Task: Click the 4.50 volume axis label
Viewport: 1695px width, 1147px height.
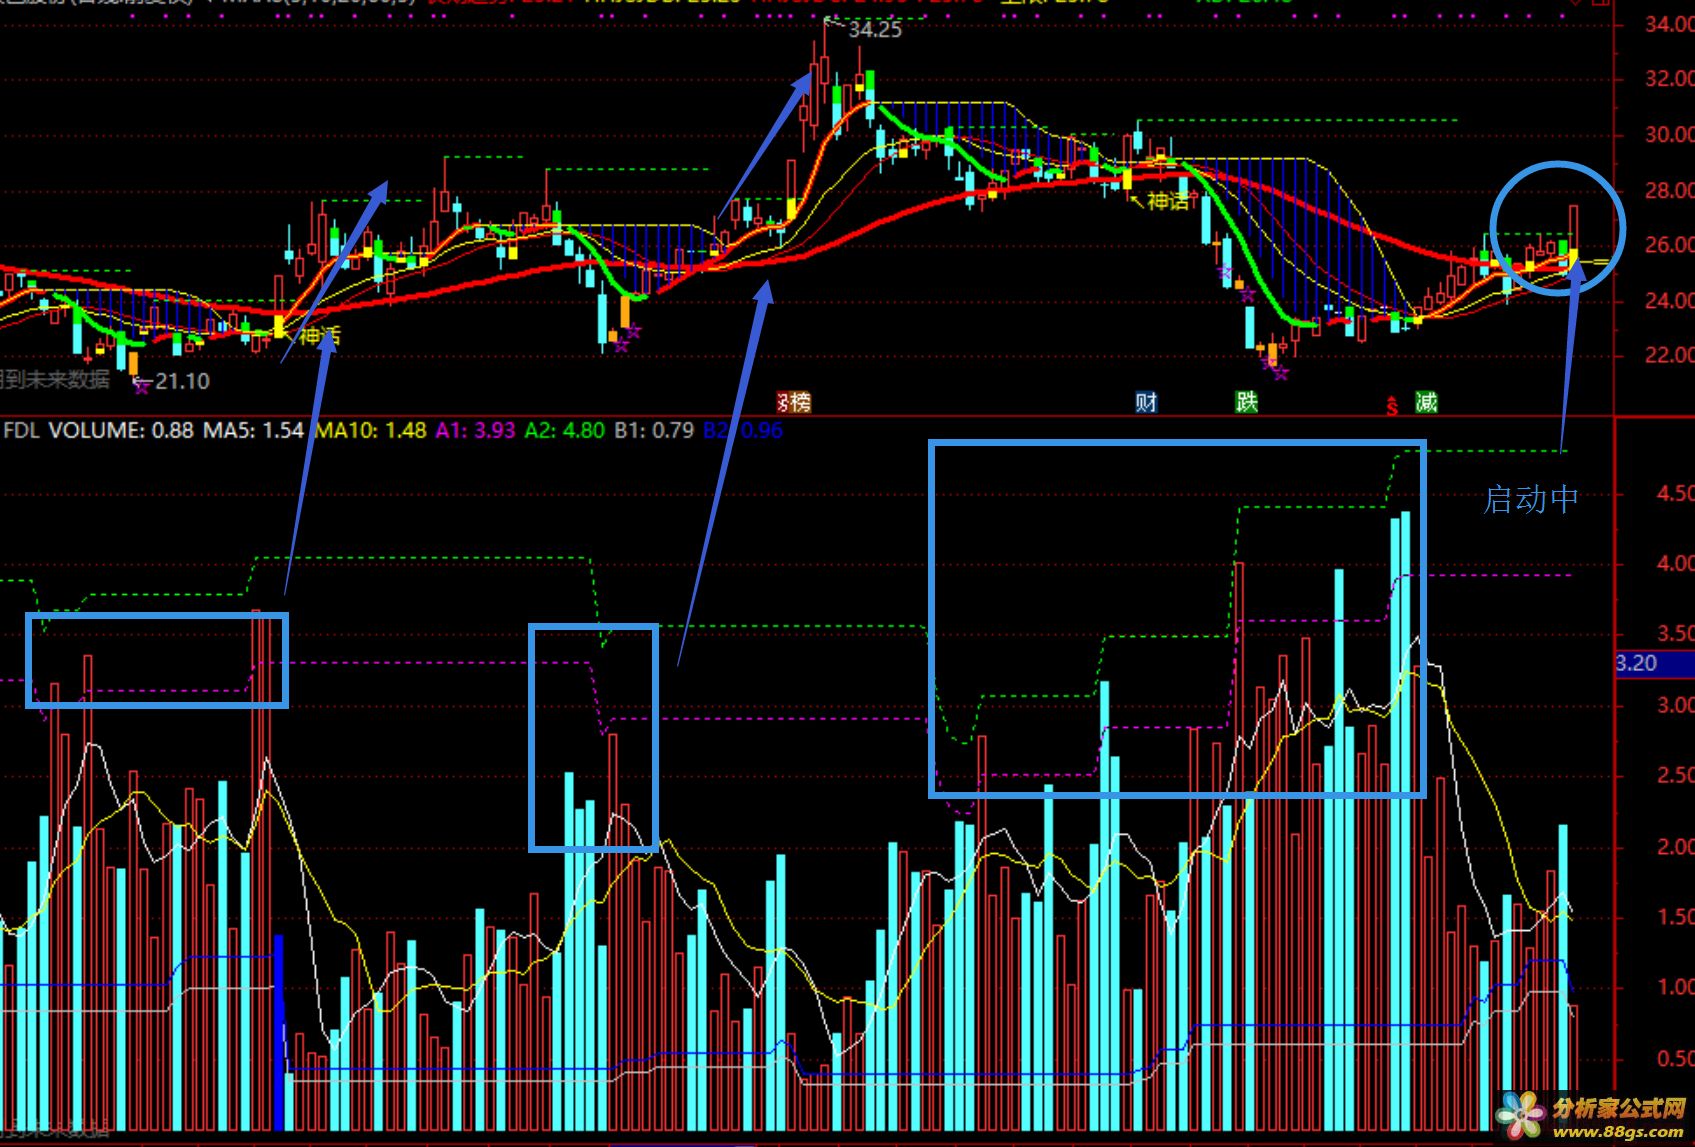Action: pos(1675,494)
